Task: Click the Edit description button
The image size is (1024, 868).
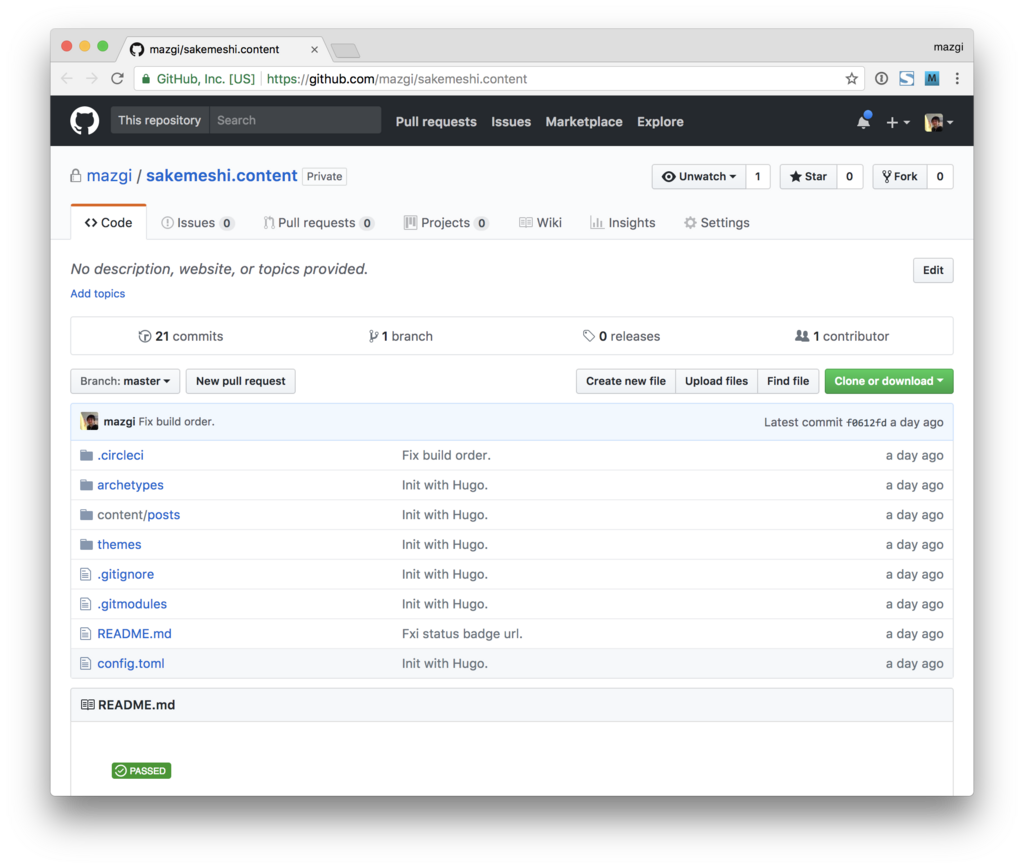Action: pos(933,270)
